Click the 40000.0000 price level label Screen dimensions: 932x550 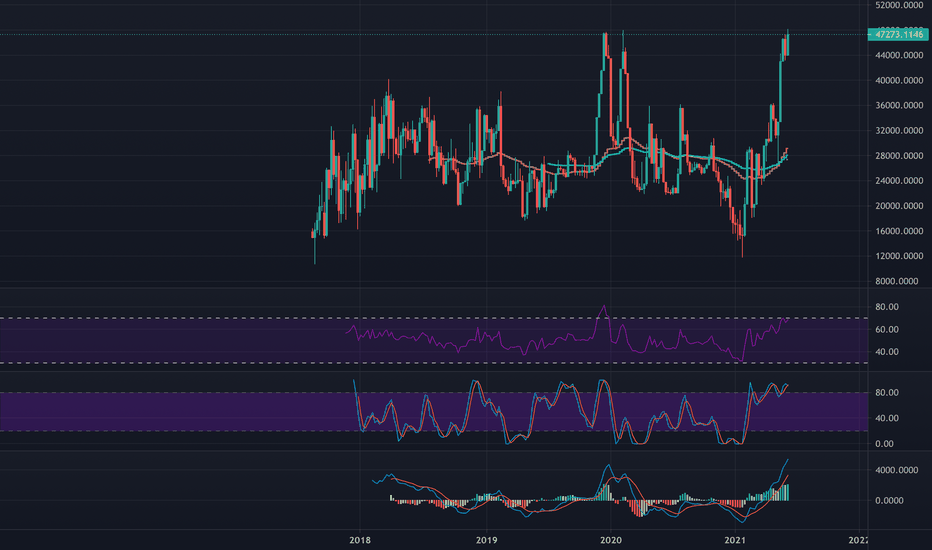(899, 80)
